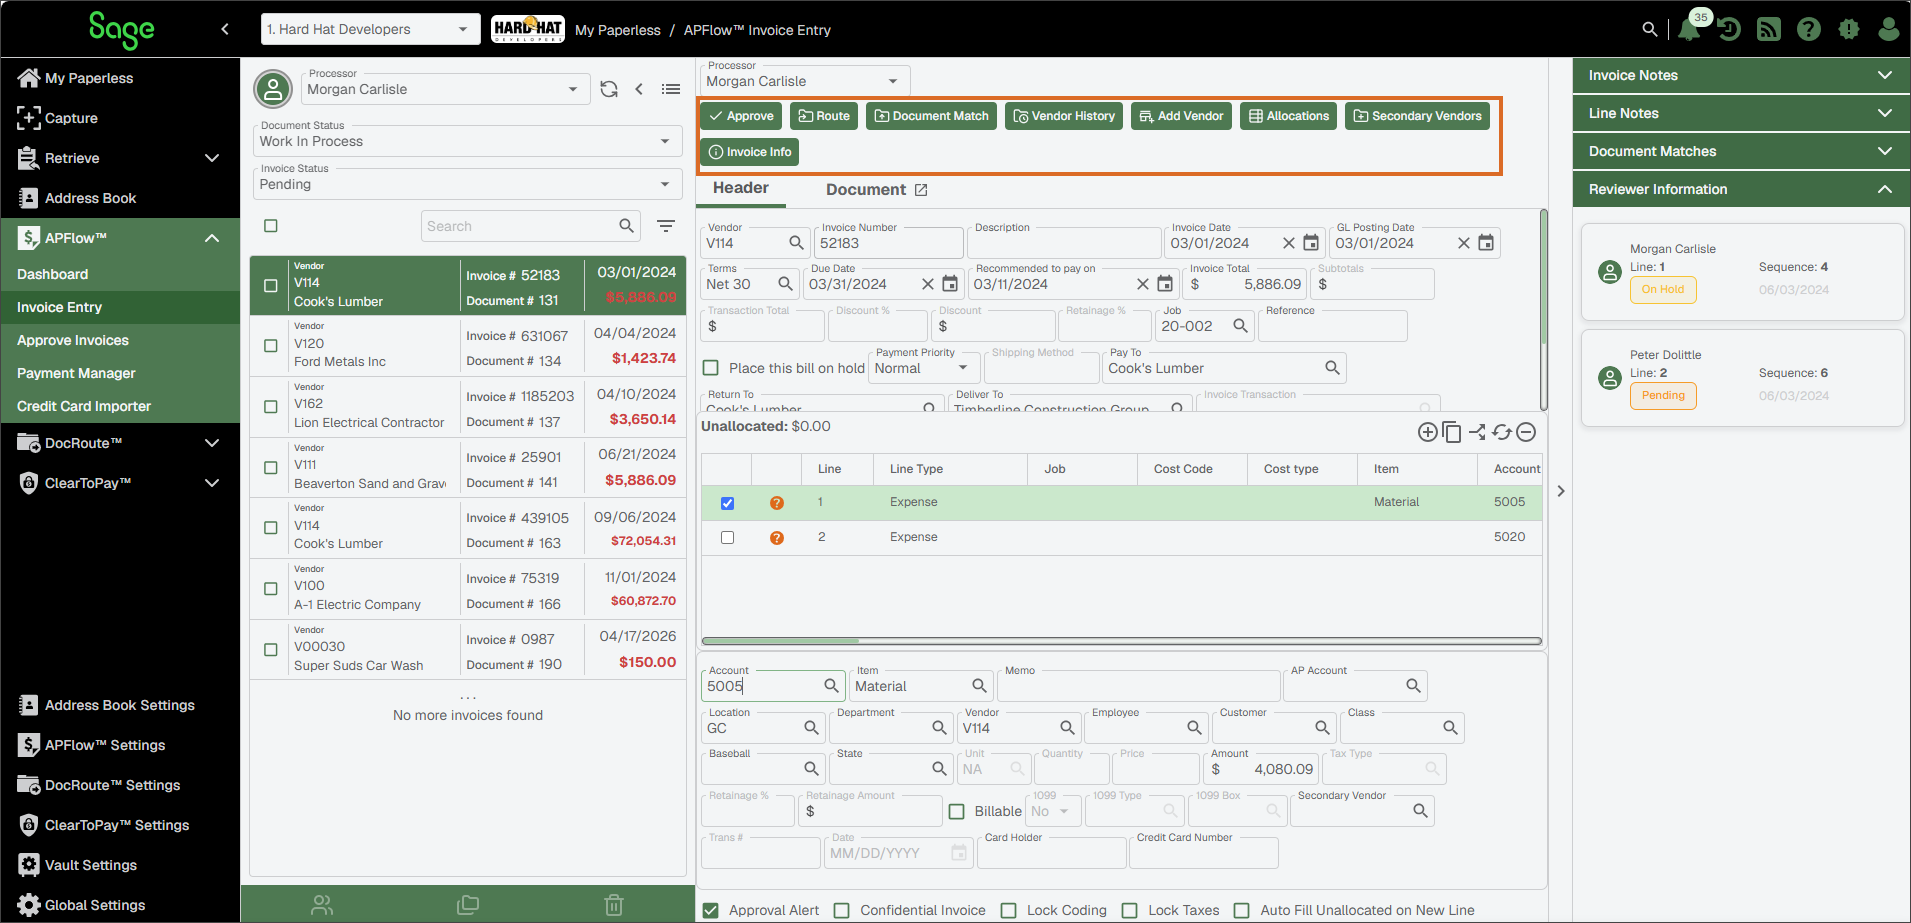Select invoice 52183 checkbox
1911x923 pixels.
point(270,286)
